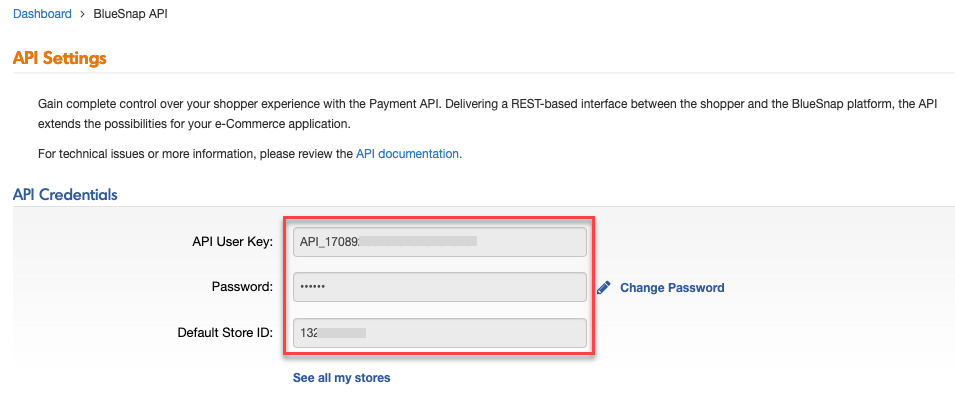Click the API User Key field
The width and height of the screenshot is (955, 402).
coord(440,242)
